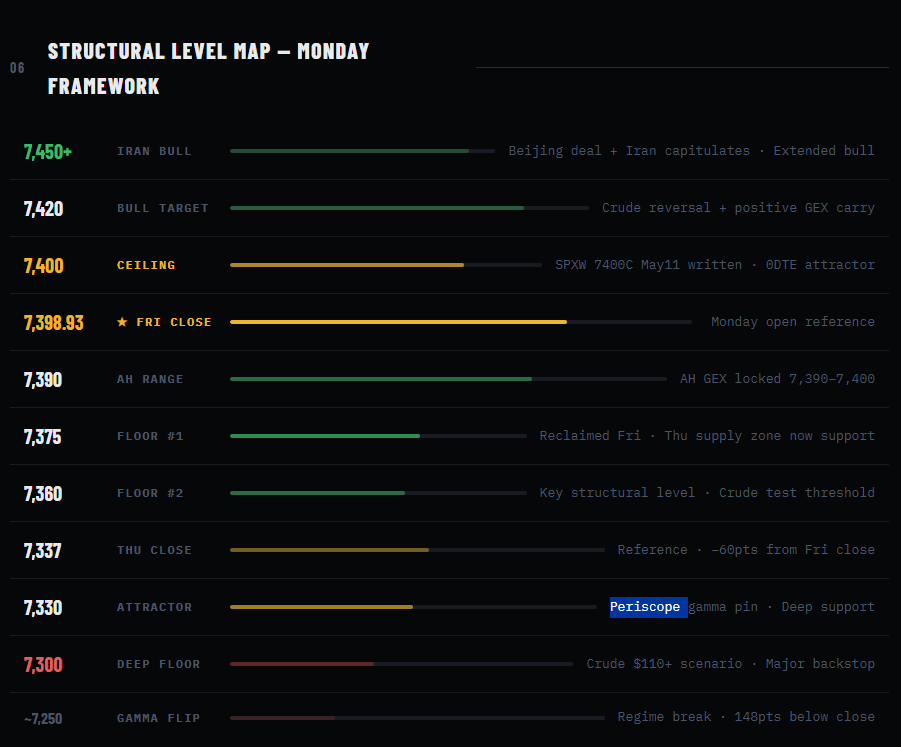Click the DEEP FLOOR red bar
The image size is (901, 747).
(401, 664)
